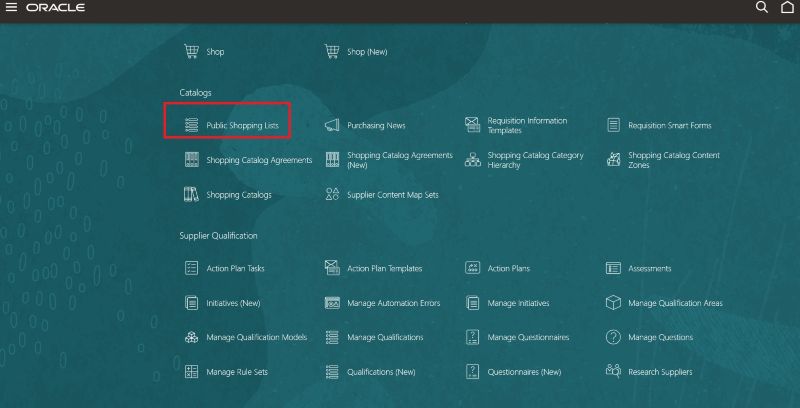The image size is (800, 408).
Task: Click the Action Plan Templates icon
Action: point(332,268)
